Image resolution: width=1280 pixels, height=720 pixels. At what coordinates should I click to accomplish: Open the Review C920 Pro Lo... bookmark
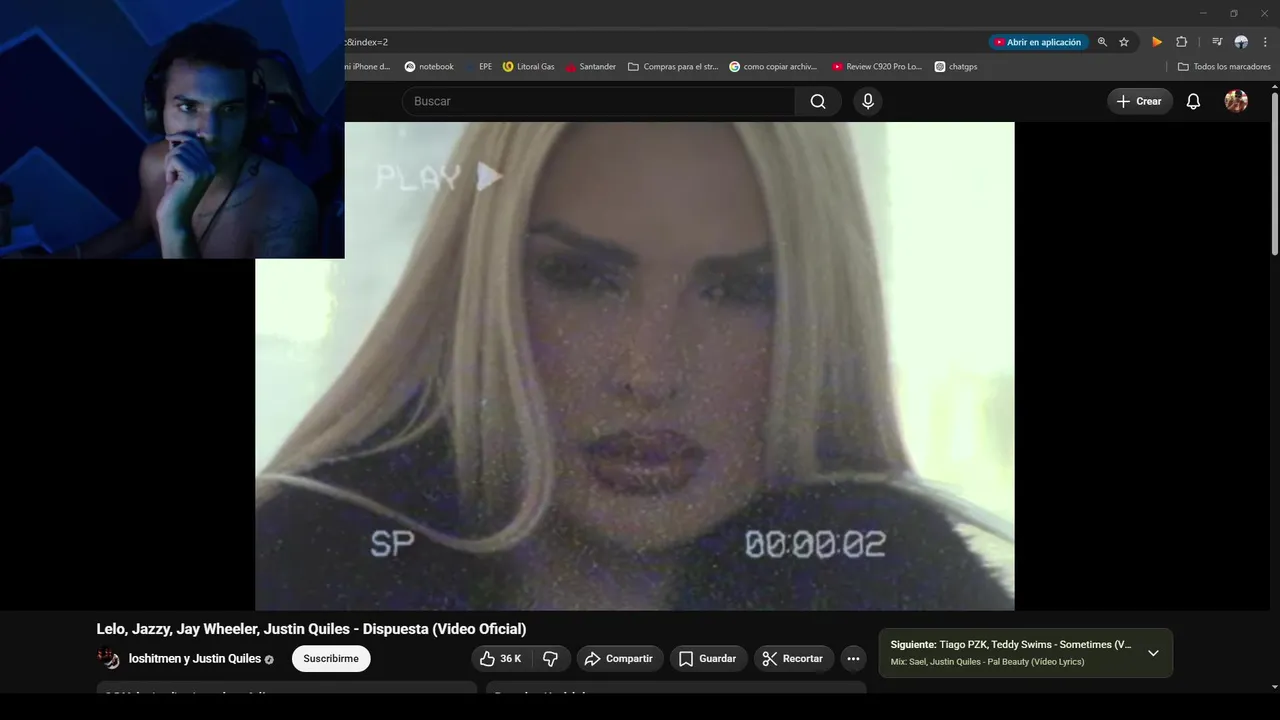click(877, 67)
